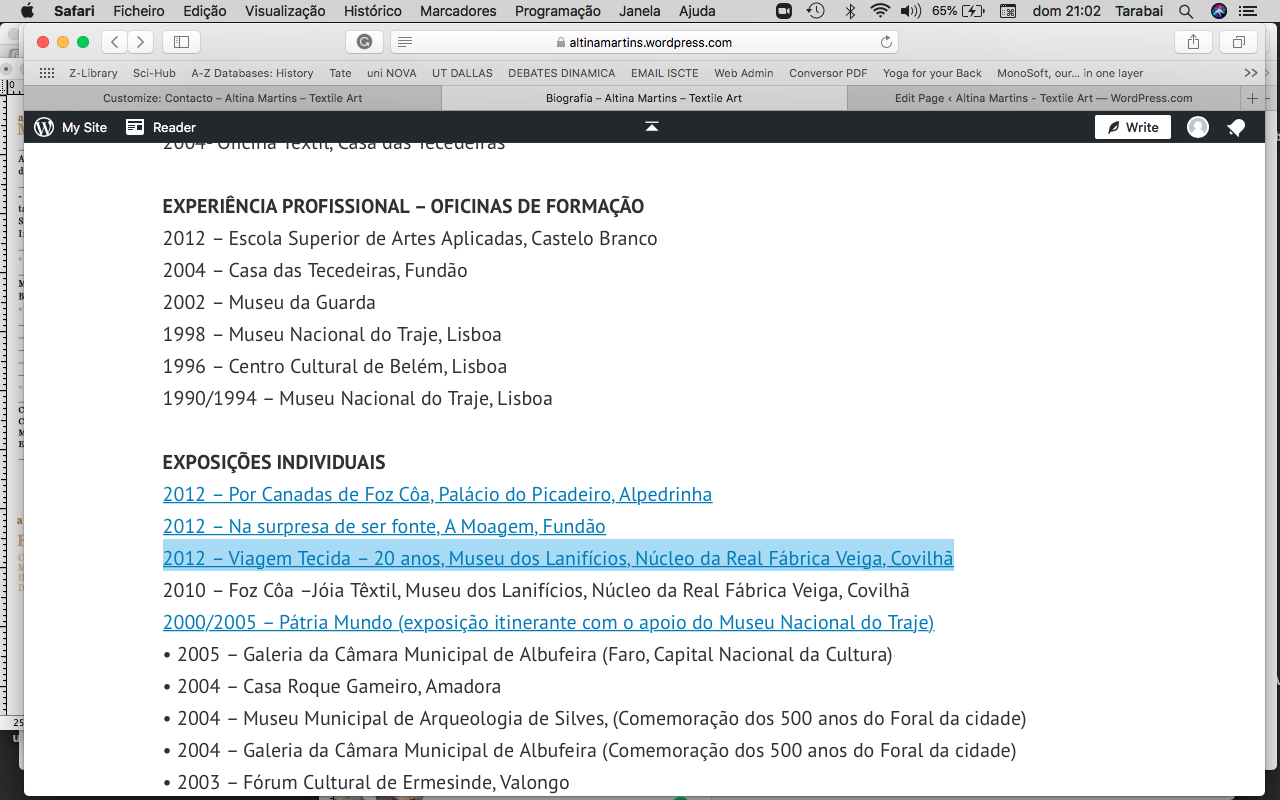1280x800 pixels.
Task: Click the Share icon in Safari toolbar
Action: tap(1193, 42)
